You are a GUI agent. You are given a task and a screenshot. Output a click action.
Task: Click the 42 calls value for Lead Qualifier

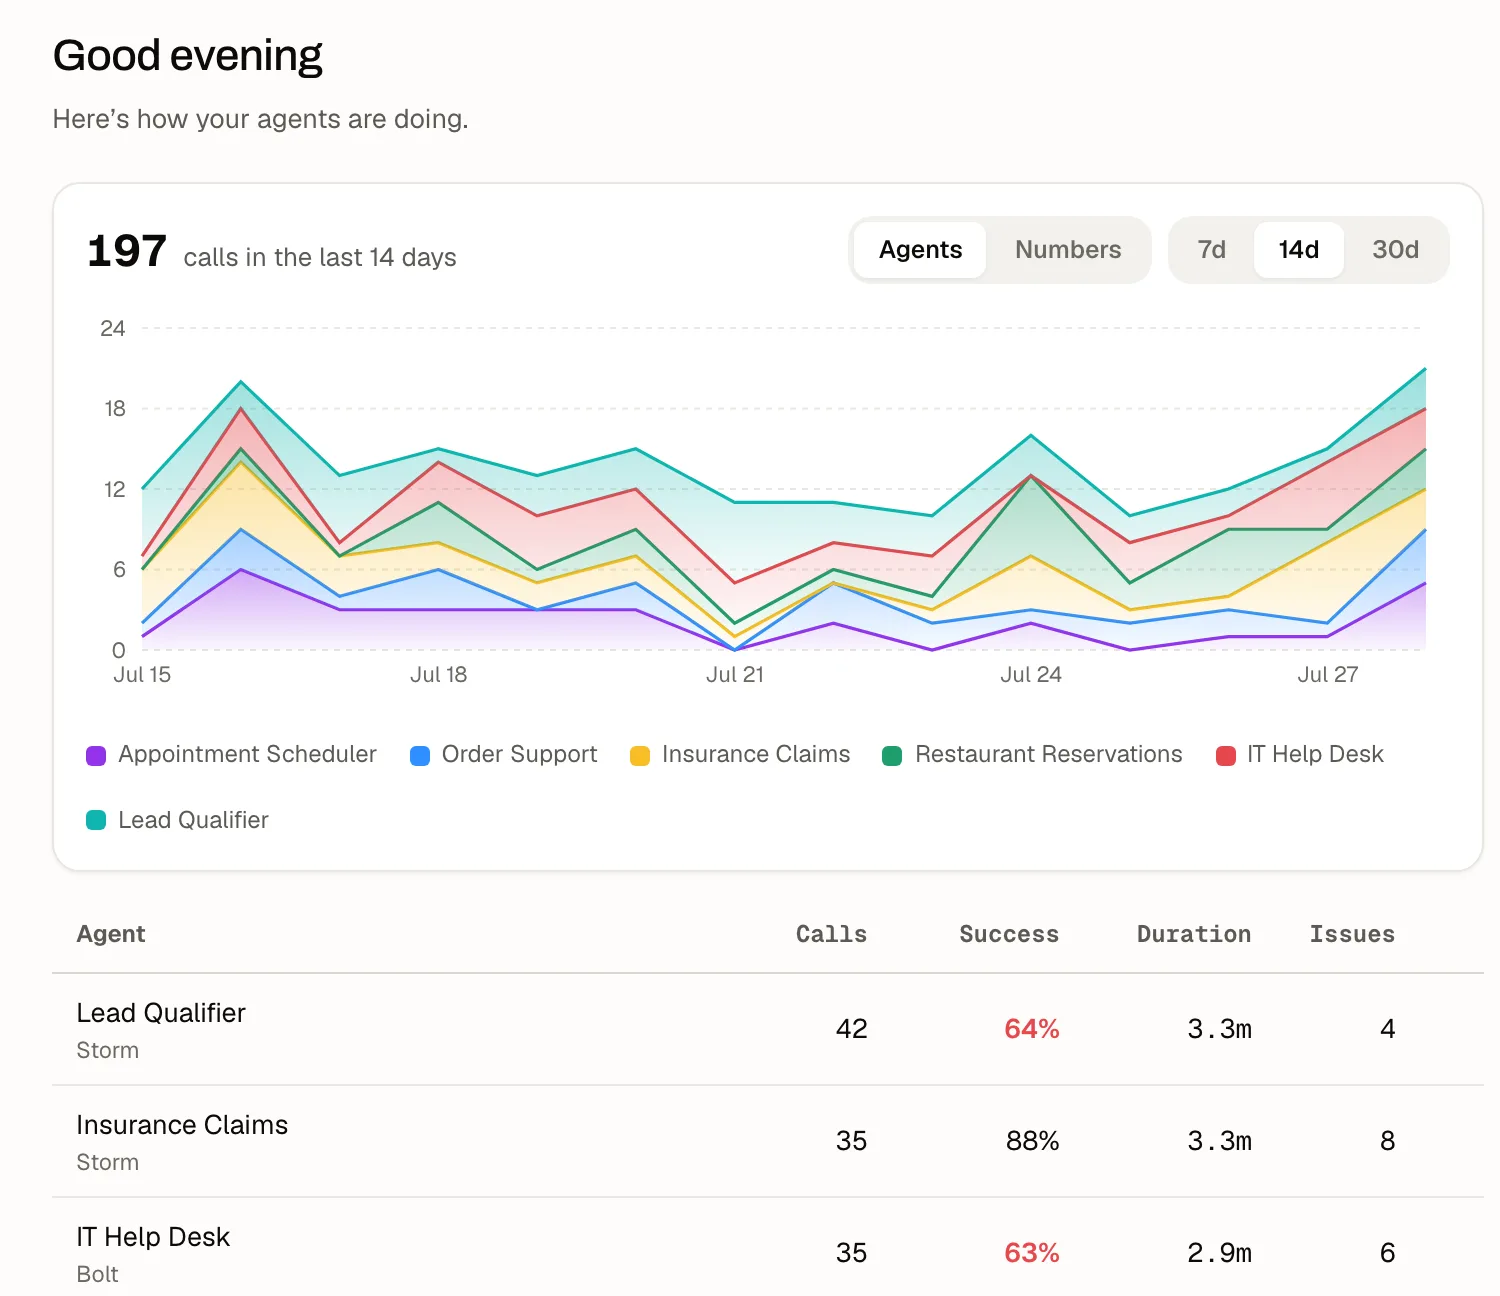[x=851, y=1029]
